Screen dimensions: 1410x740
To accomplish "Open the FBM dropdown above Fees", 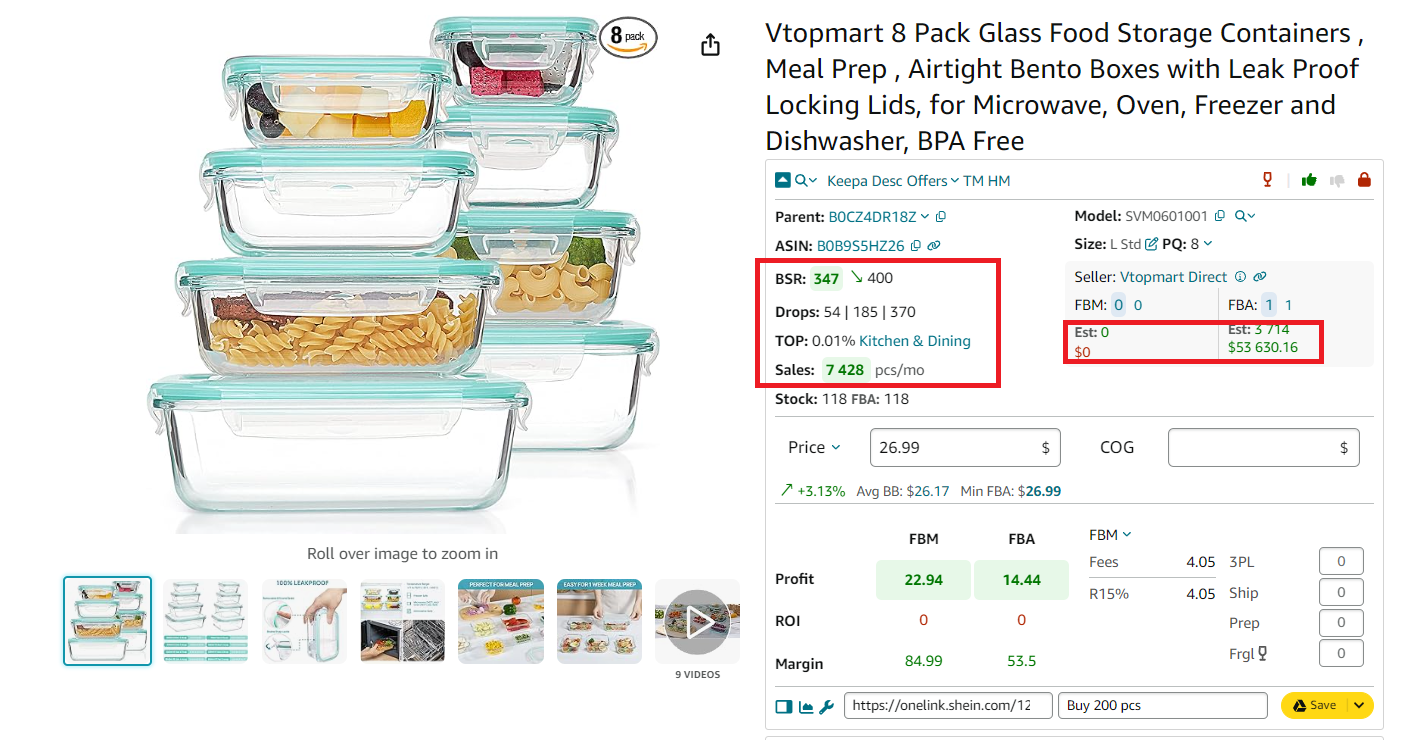I will coord(1110,534).
